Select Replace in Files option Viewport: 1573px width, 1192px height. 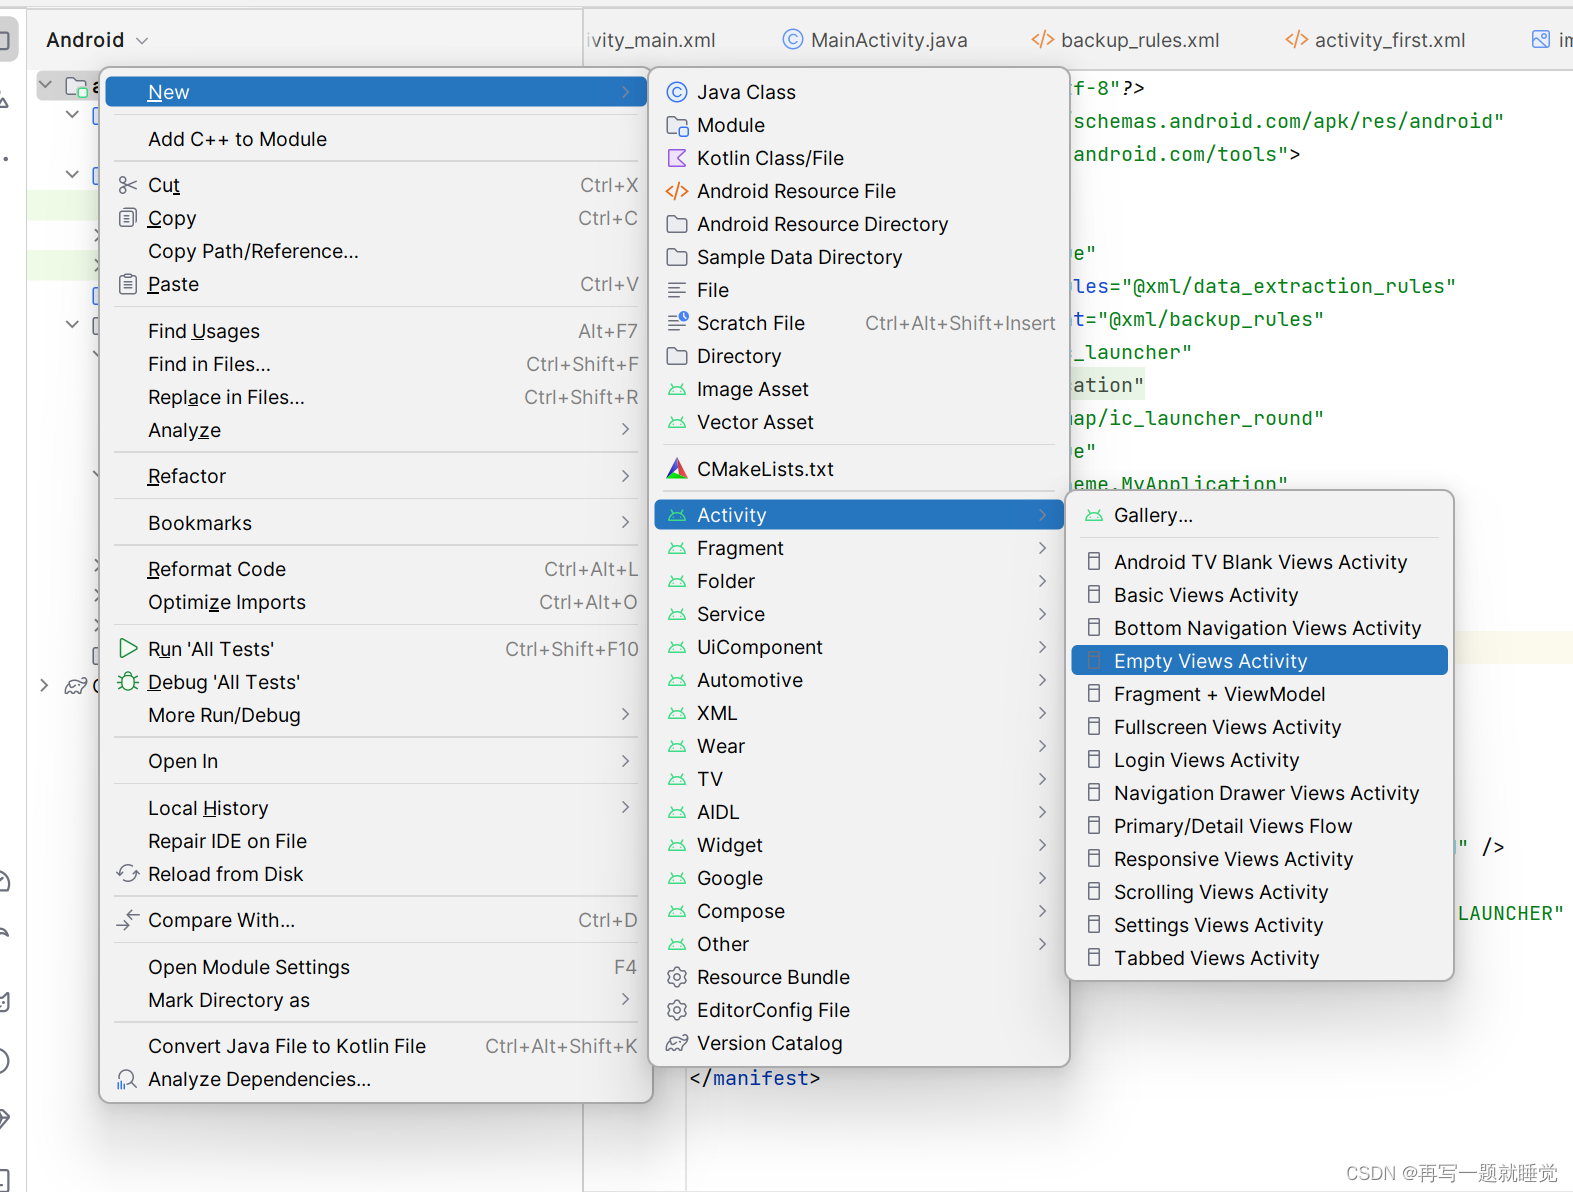click(x=376, y=397)
